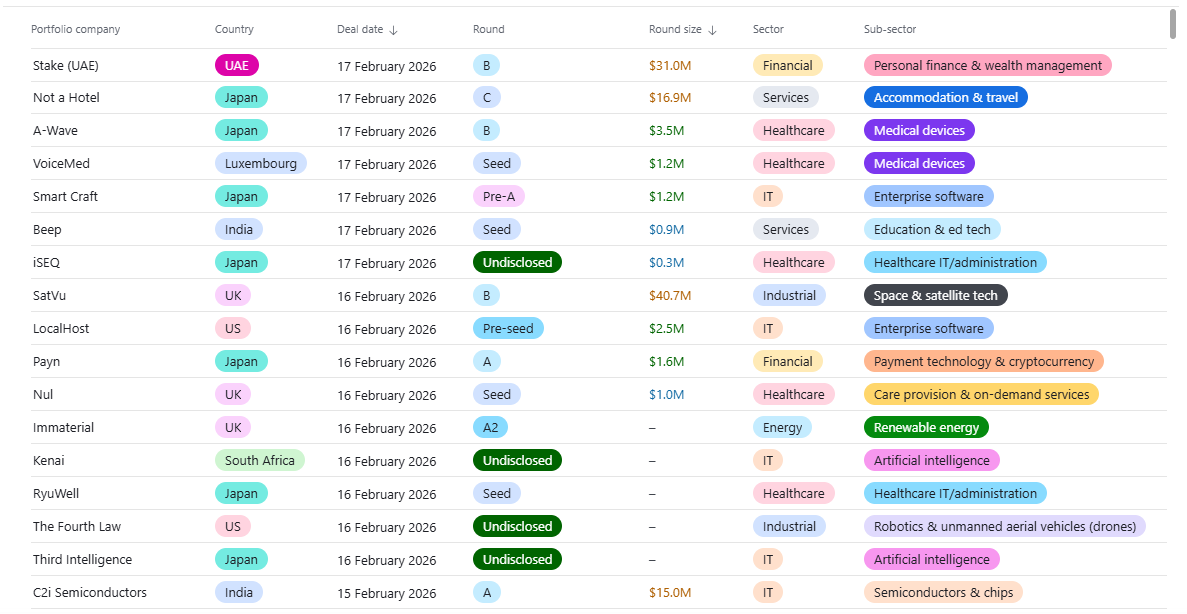The height and width of the screenshot is (614, 1187).
Task: Open the Stake (UAE) company entry
Action: pos(66,66)
